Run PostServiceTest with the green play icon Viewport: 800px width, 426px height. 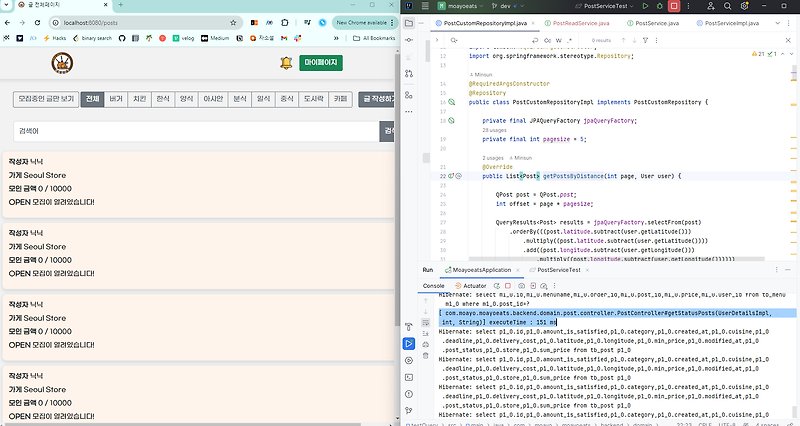click(645, 6)
